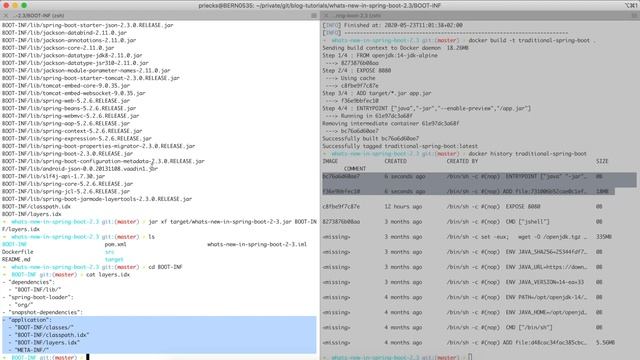This screenshot has width=640, height=360.
Task: Click the 'jar xf target/whats-new-in-spring-boot-2-3.jar' command
Action: pos(220,222)
